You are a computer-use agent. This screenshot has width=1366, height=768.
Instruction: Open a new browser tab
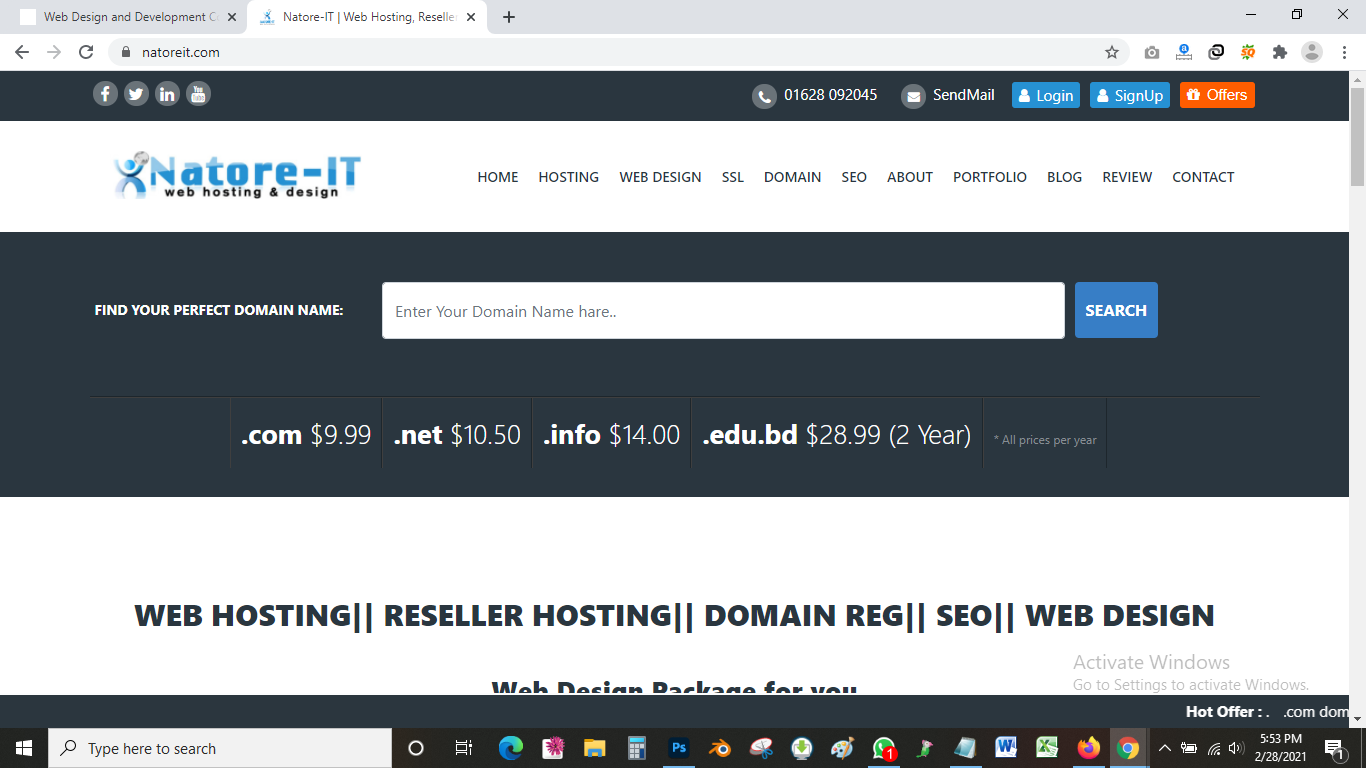(x=509, y=17)
